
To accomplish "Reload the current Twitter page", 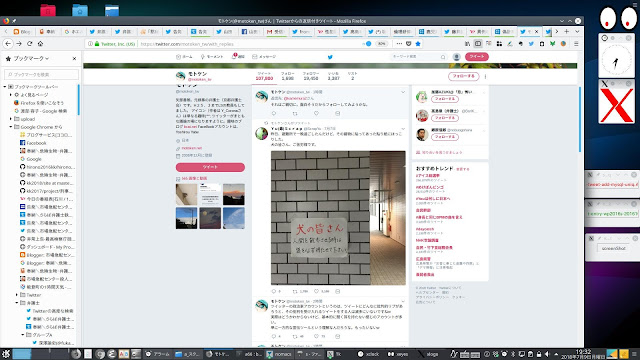I will [x=29, y=44].
